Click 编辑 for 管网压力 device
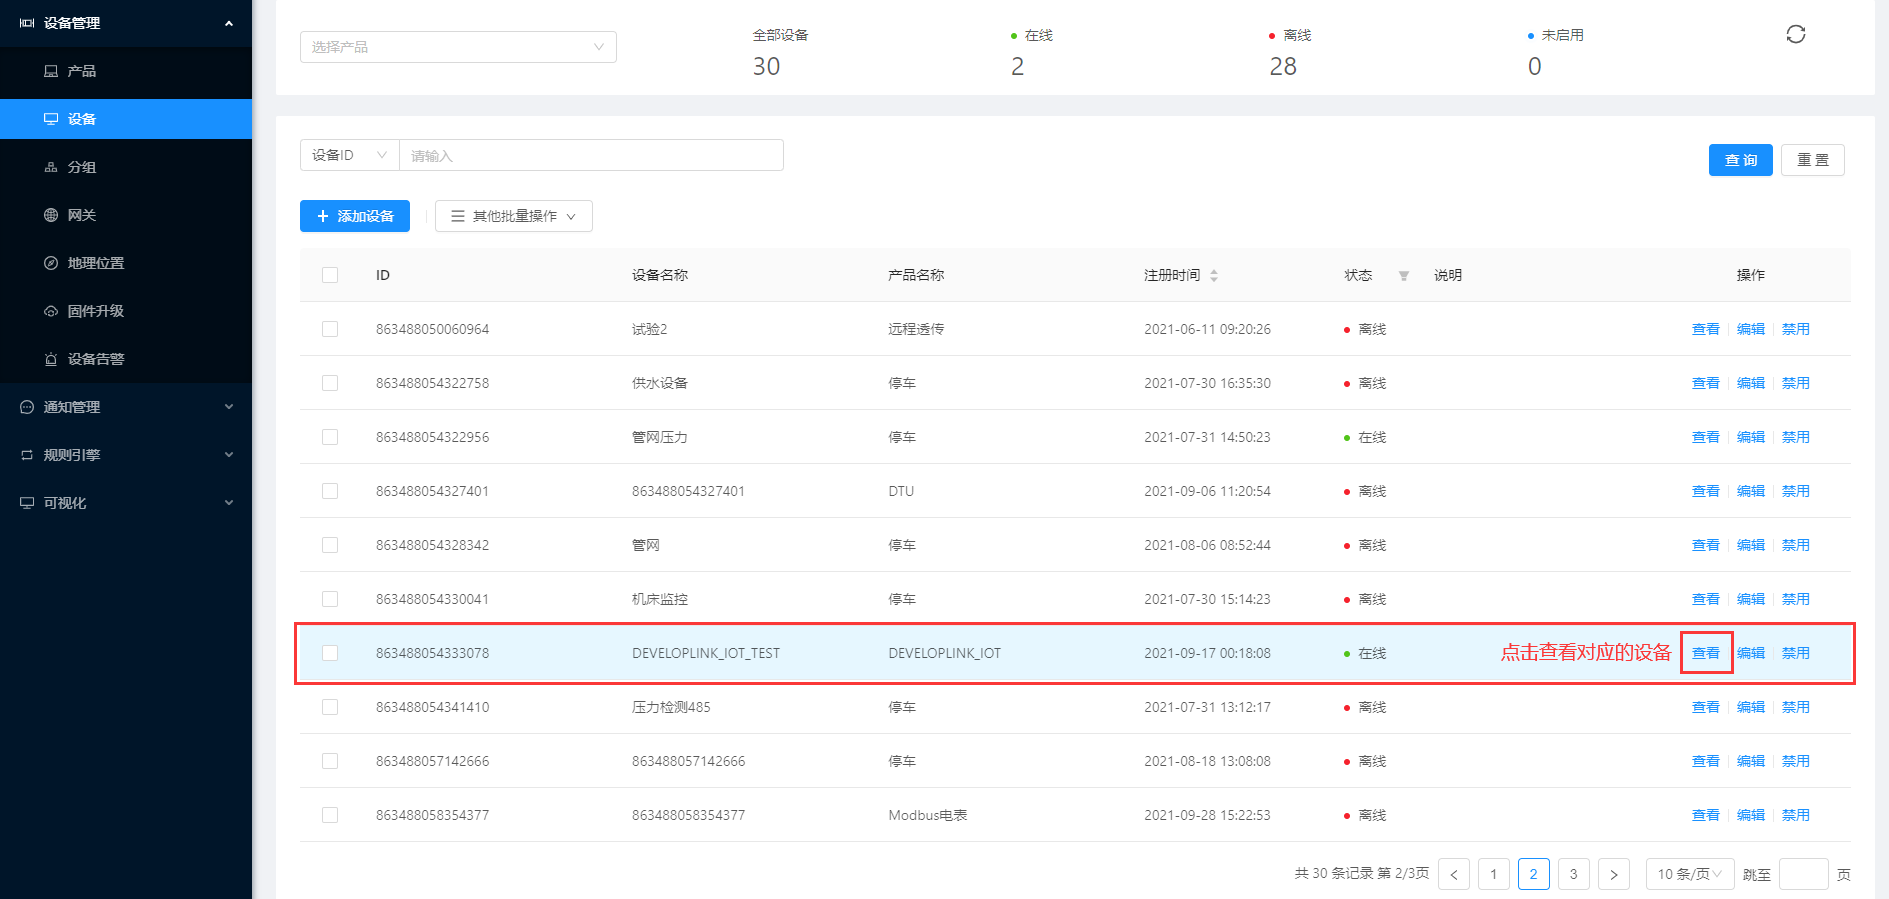 1750,437
